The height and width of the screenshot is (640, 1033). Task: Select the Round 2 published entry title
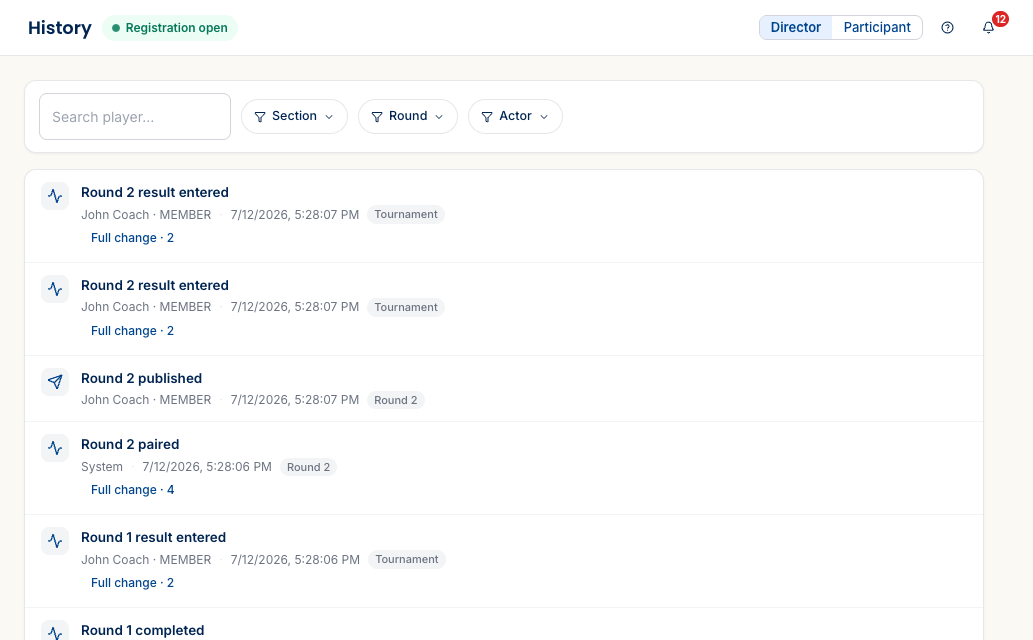(142, 378)
